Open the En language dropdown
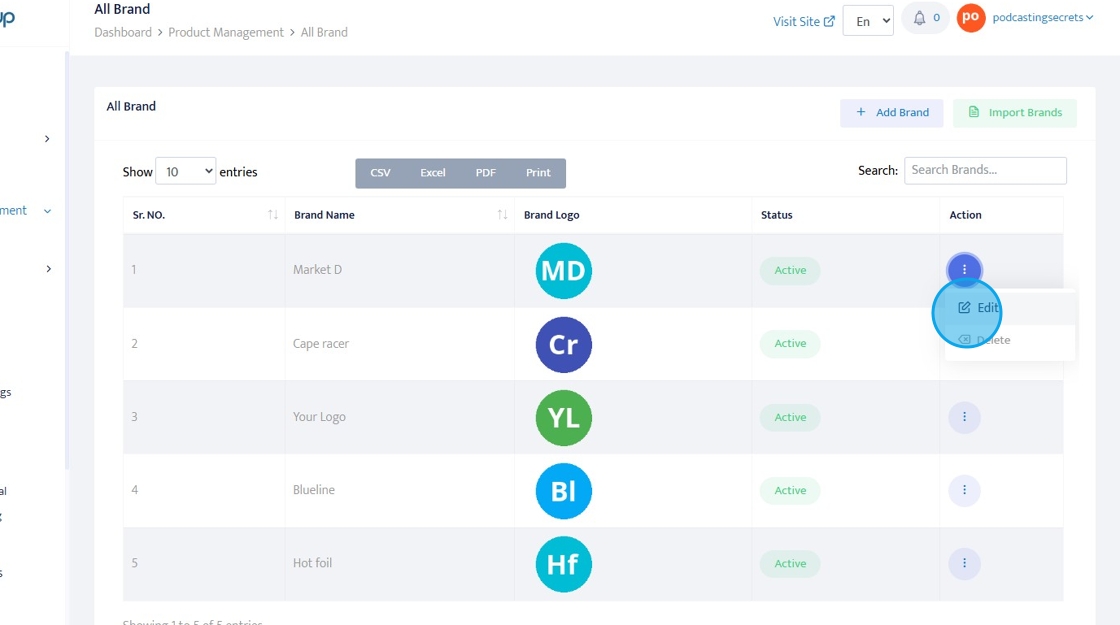This screenshot has height=625, width=1120. click(867, 21)
